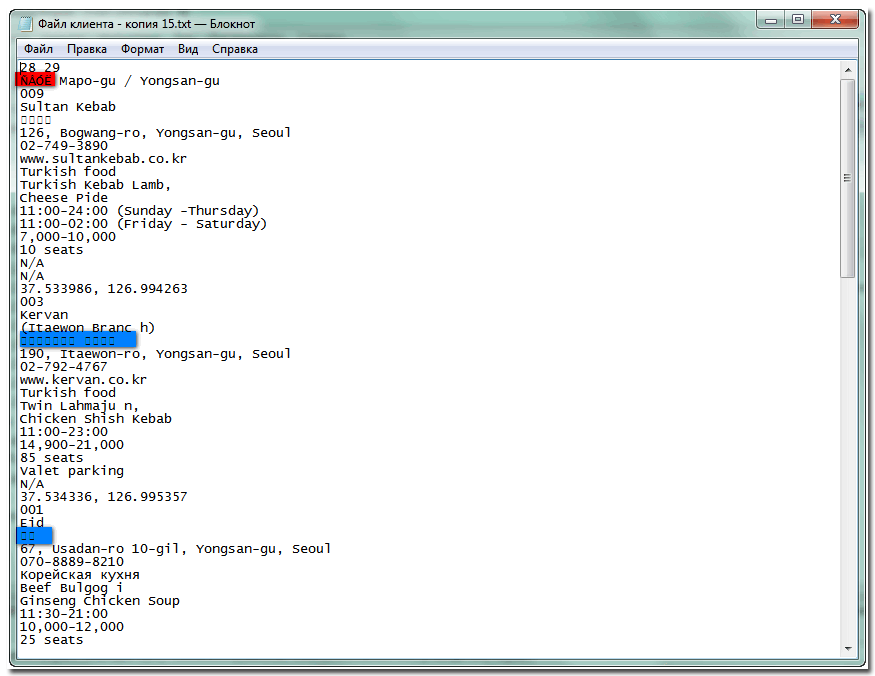The height and width of the screenshot is (676, 875).
Task: Open the Вид menu
Action: (188, 49)
